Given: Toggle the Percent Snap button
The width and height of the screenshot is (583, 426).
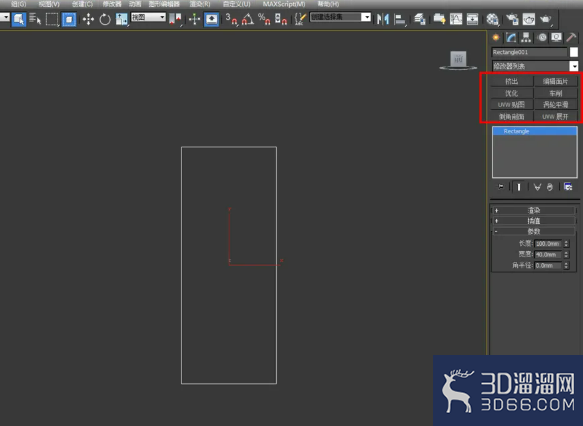Looking at the screenshot, I should click(x=264, y=19).
